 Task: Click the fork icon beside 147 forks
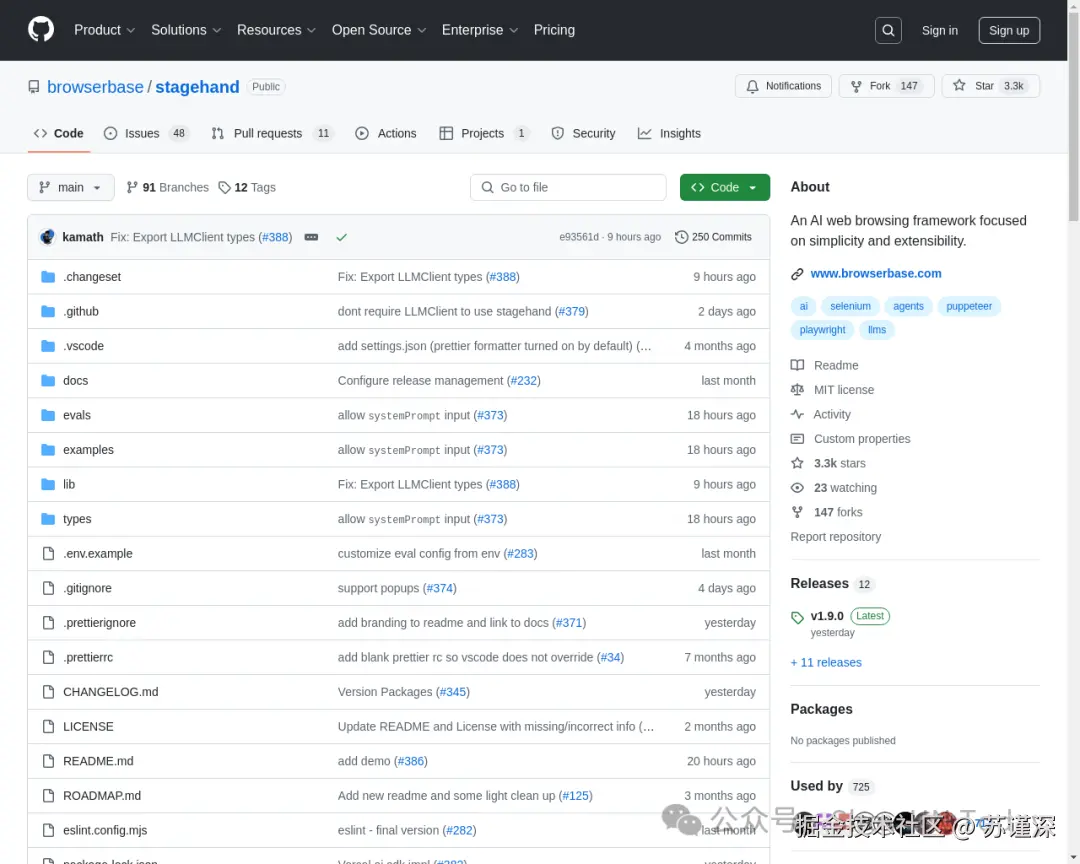(797, 512)
